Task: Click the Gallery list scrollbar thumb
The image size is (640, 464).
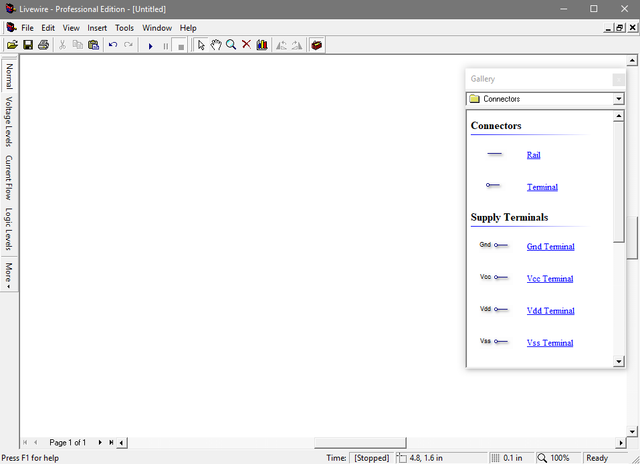Action: 619,182
